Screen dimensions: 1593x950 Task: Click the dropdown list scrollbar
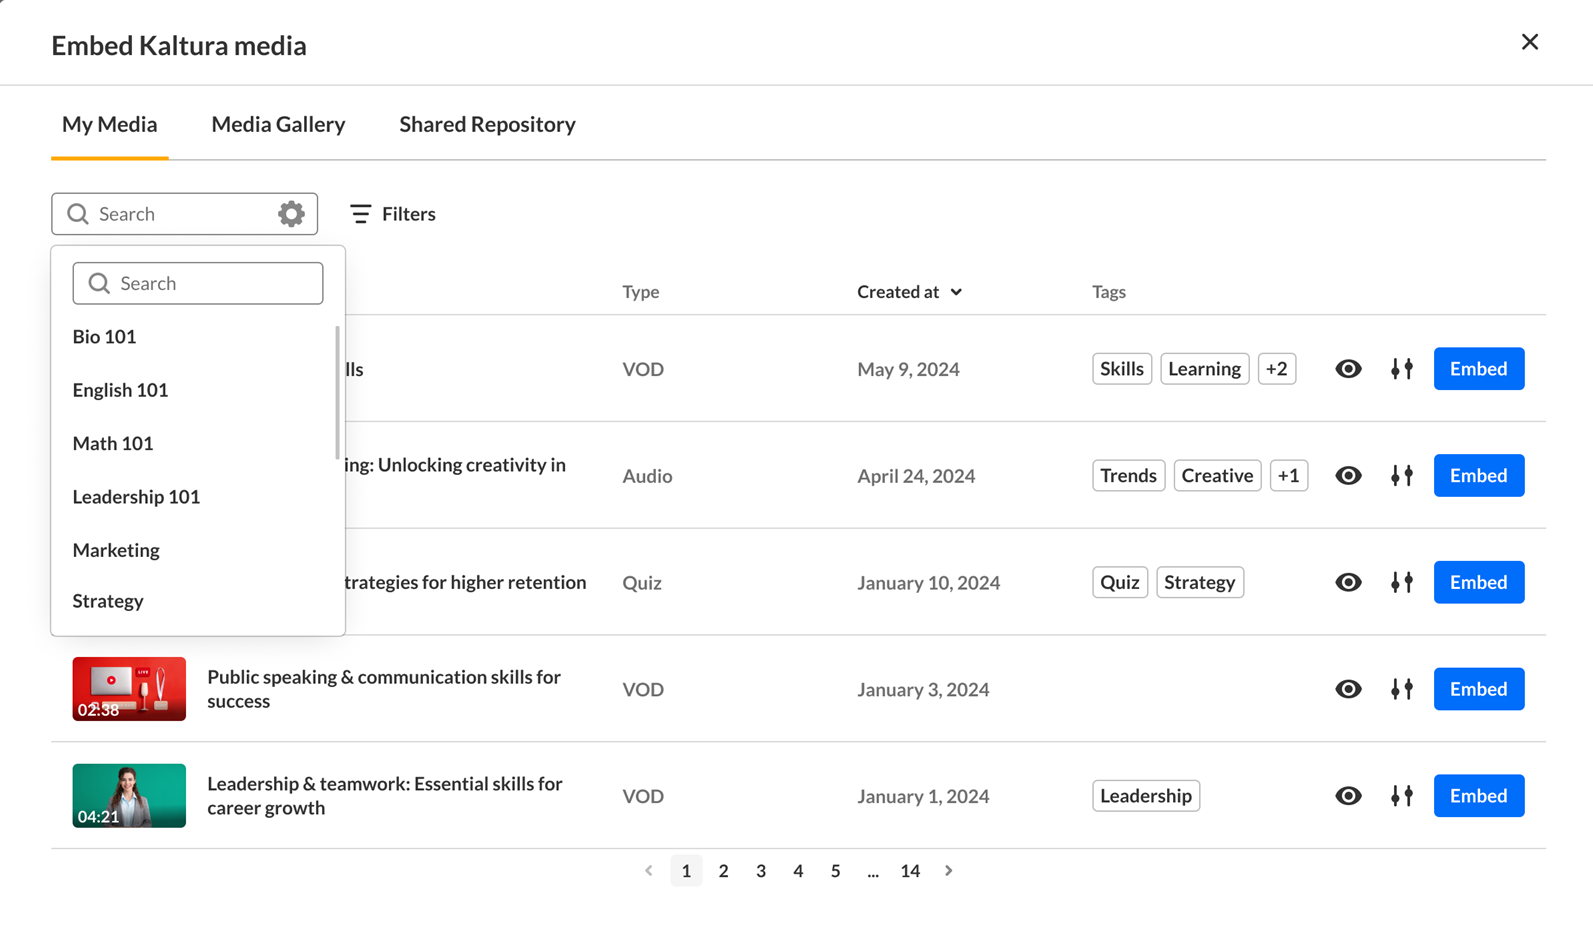337,392
